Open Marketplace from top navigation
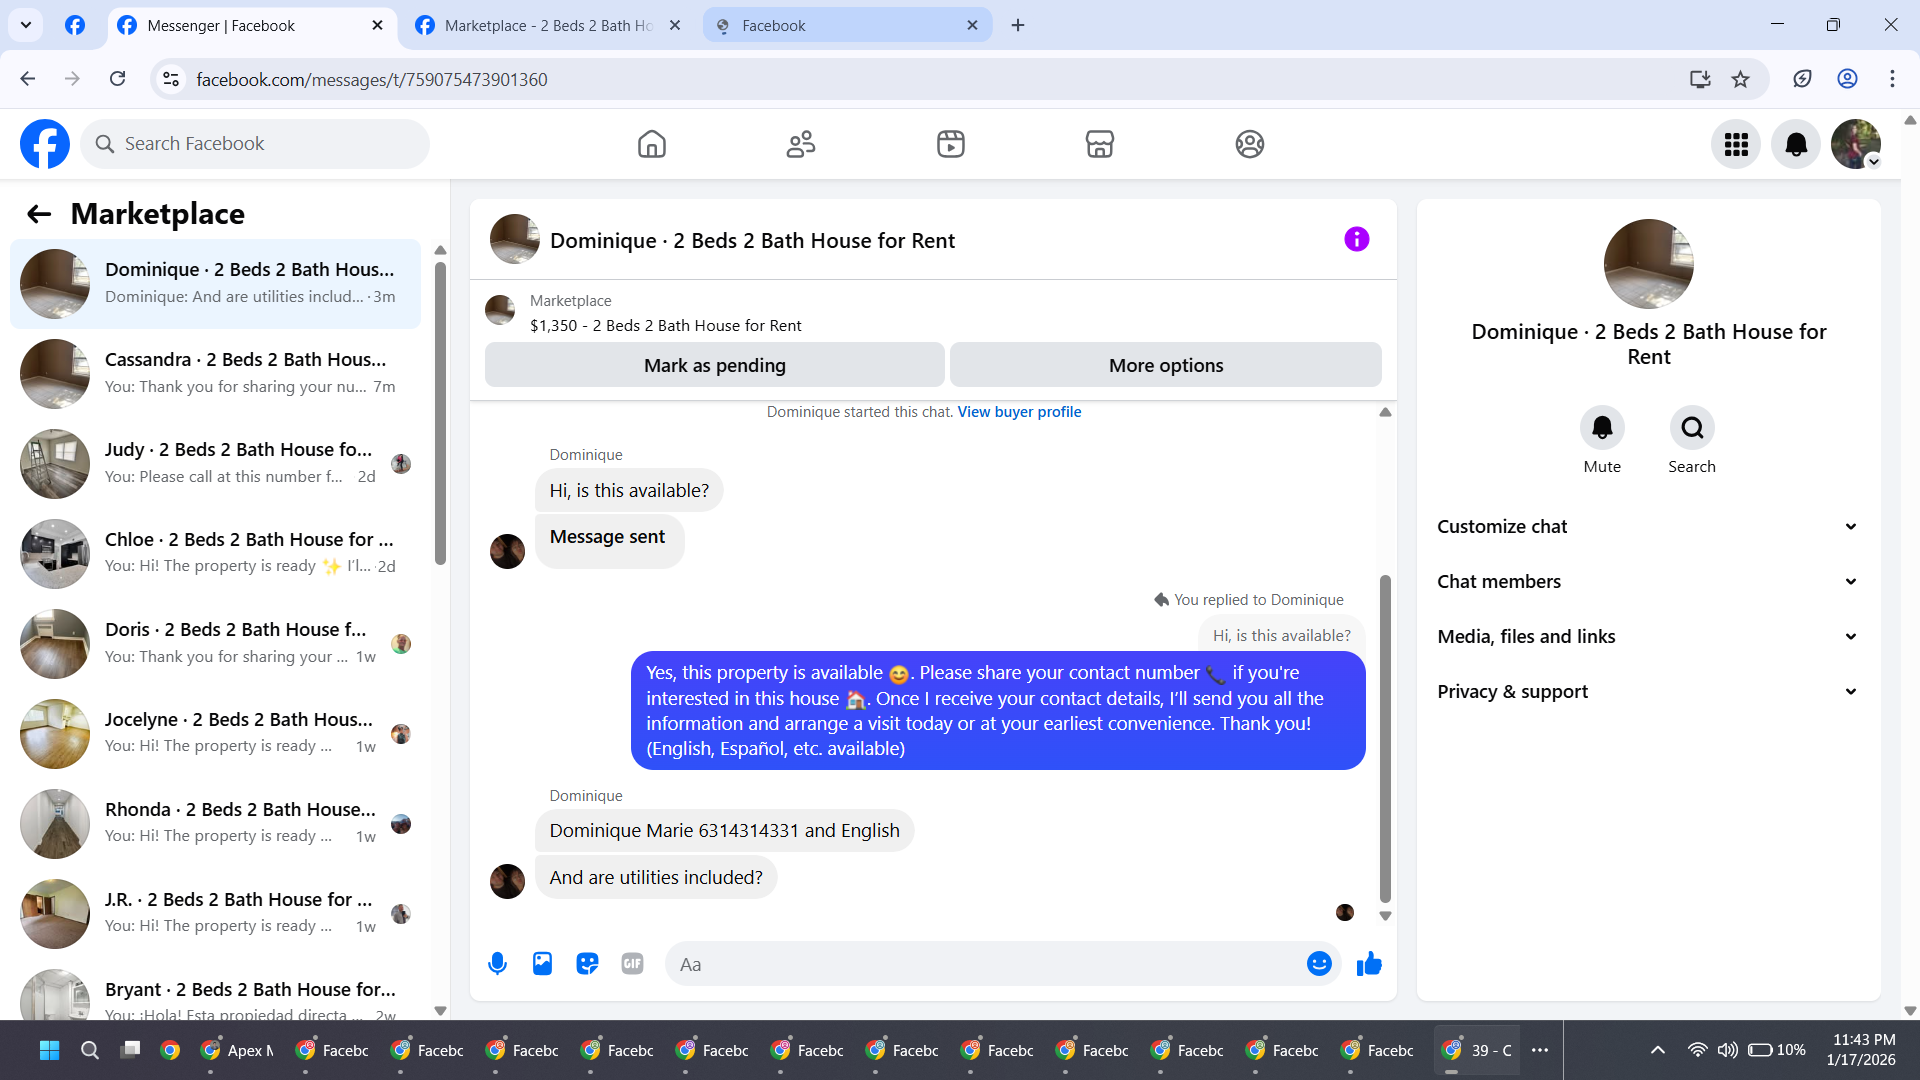This screenshot has height=1080, width=1920. [x=1099, y=144]
